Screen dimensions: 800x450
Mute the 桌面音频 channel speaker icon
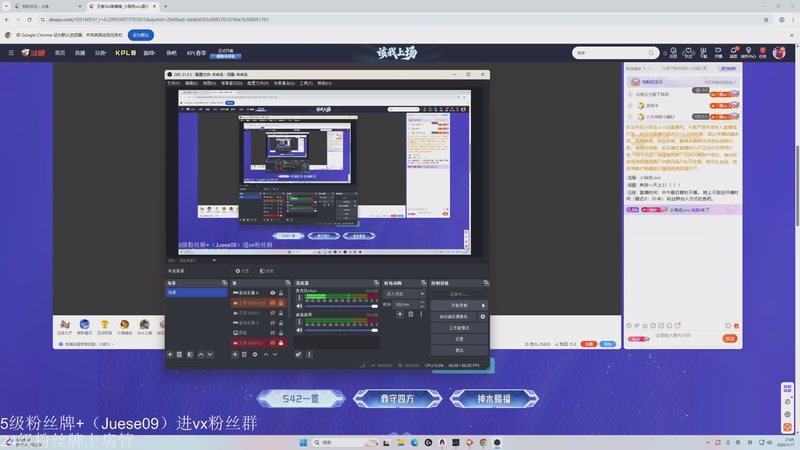tap(299, 330)
